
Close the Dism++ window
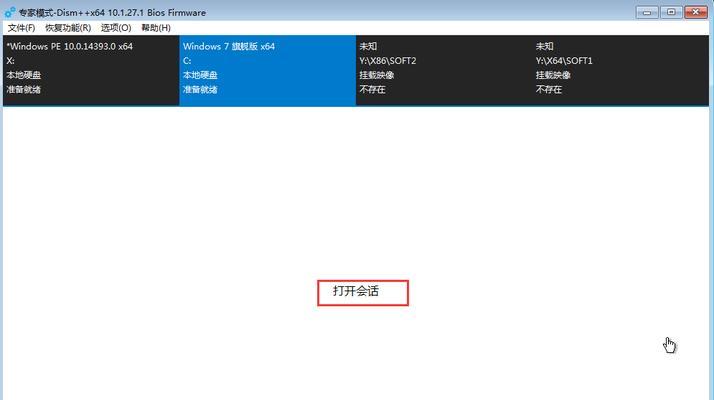[x=695, y=12]
